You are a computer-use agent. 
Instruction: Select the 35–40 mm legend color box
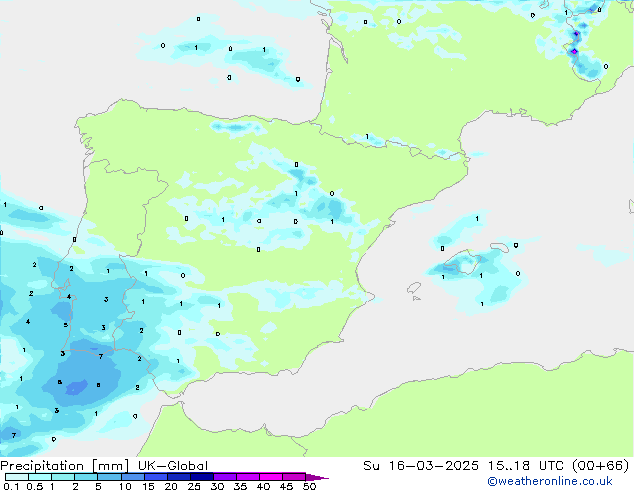[x=248, y=477]
